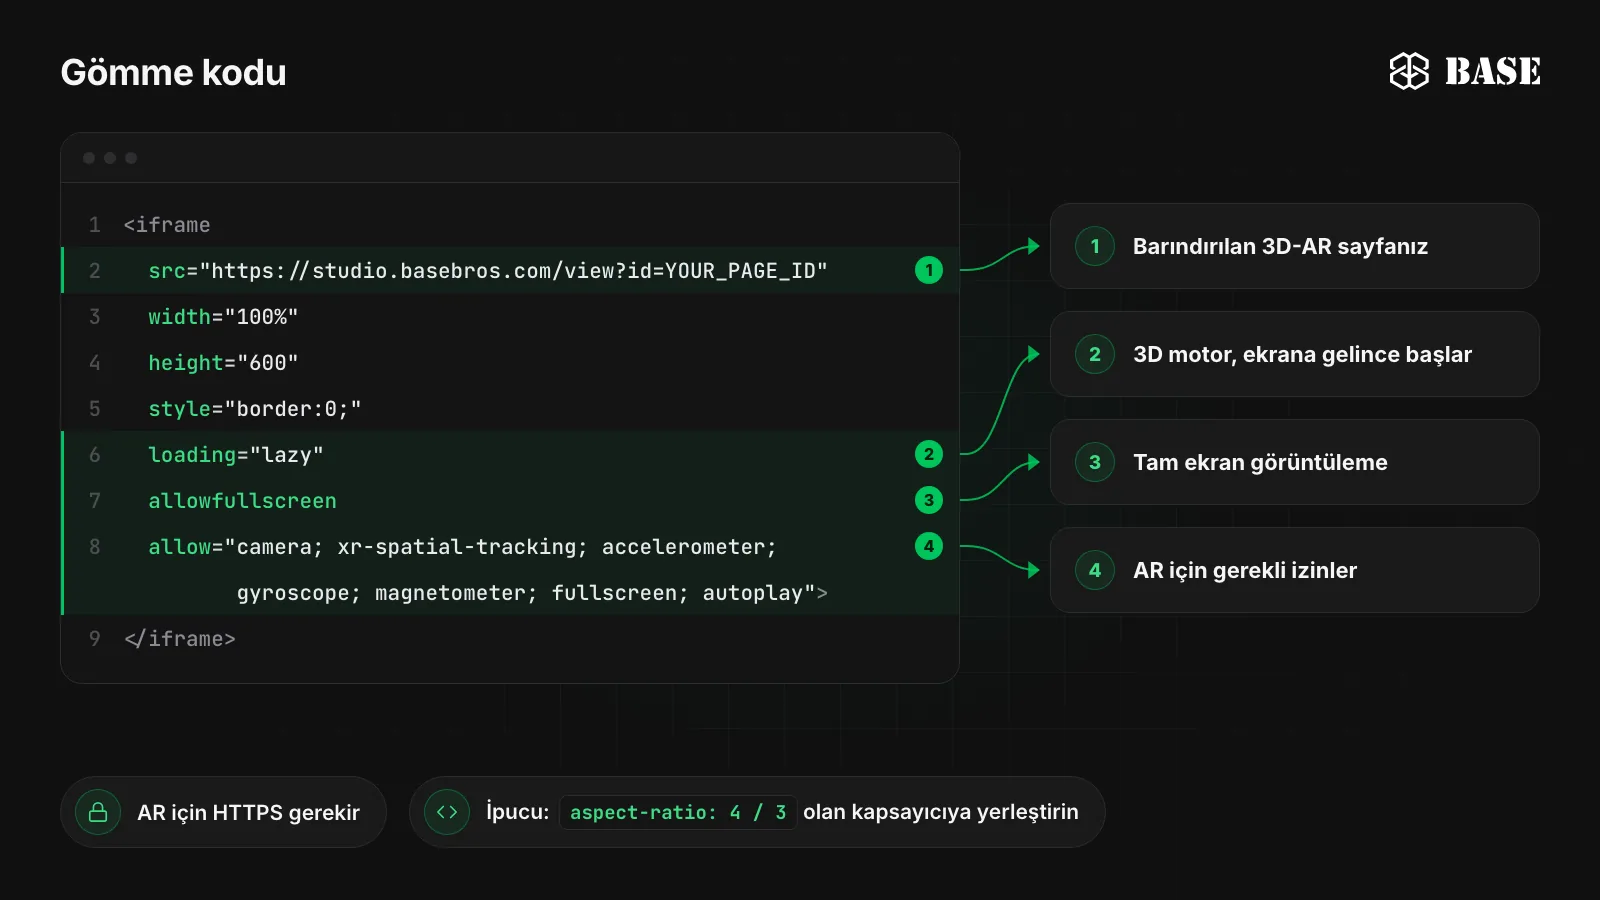The image size is (1600, 900).
Task: Select the height="600" code line
Action: pyautogui.click(x=510, y=362)
